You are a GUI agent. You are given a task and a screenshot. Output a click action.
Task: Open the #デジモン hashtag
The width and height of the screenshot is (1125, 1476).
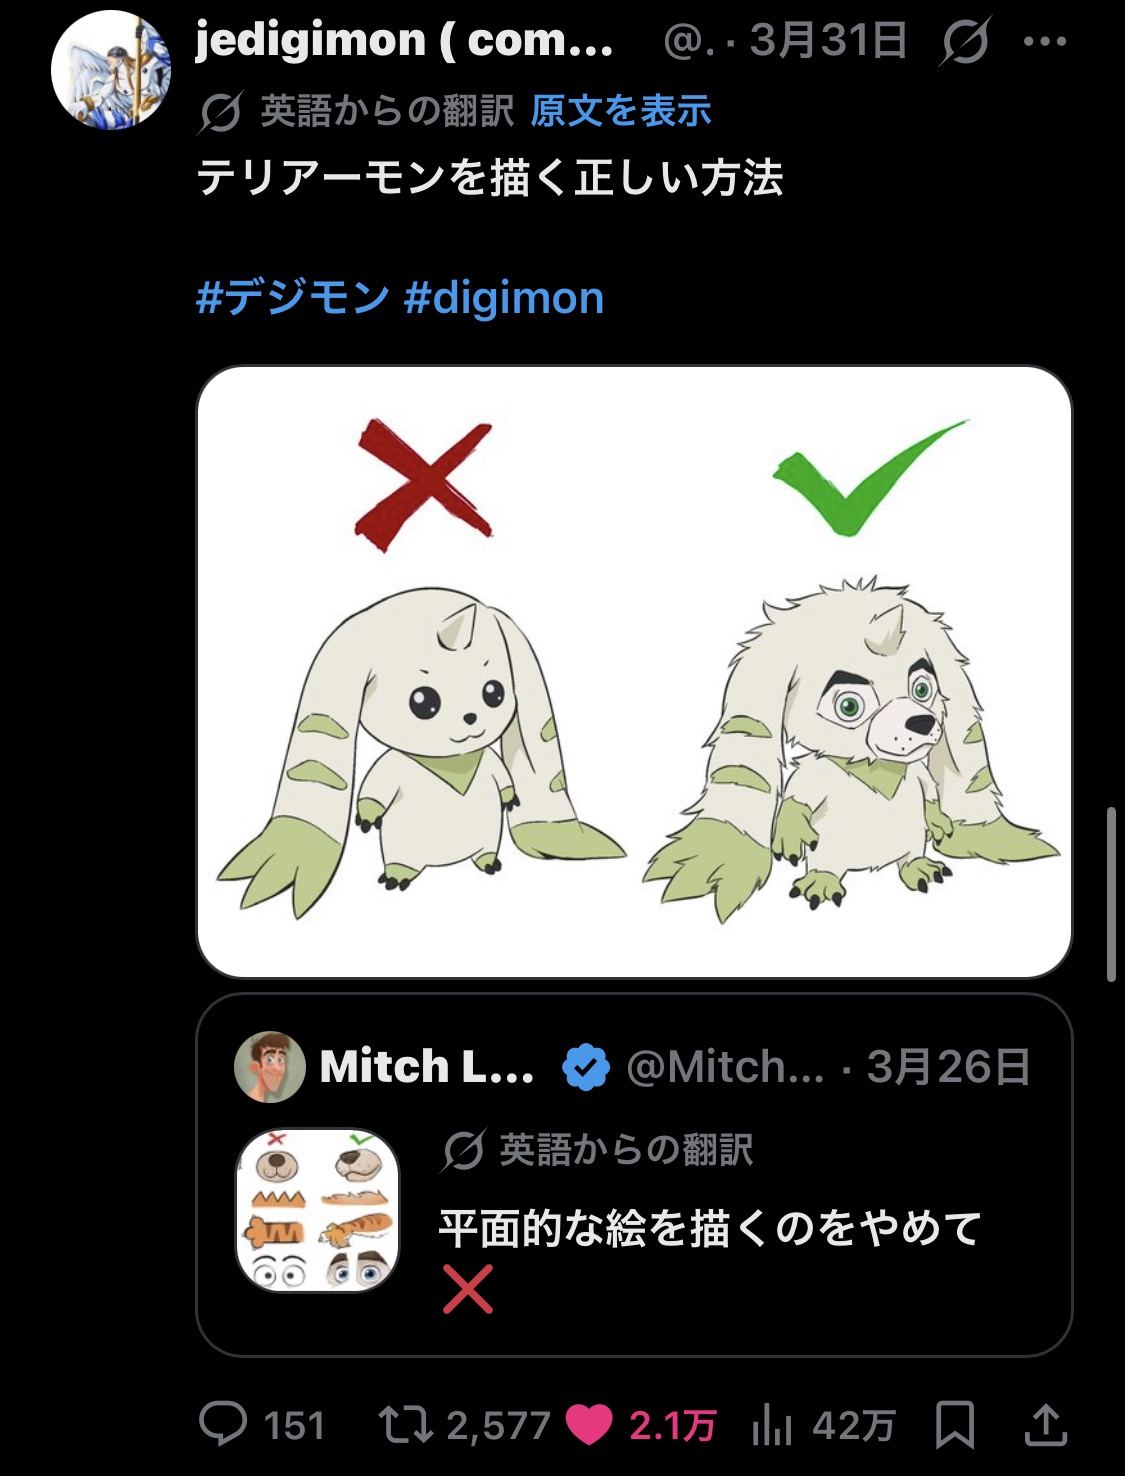[293, 298]
